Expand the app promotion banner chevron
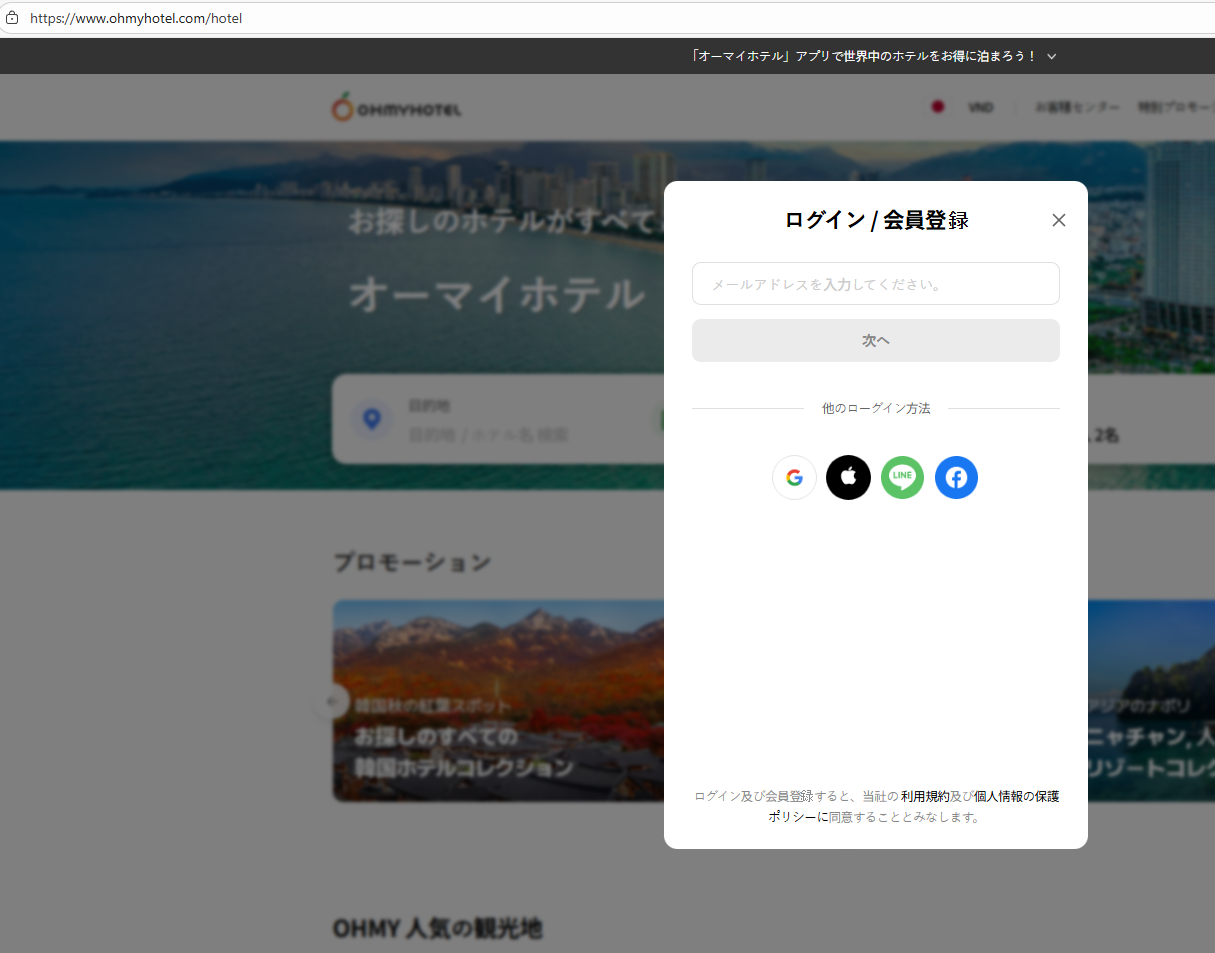Image resolution: width=1215 pixels, height=953 pixels. point(1051,57)
